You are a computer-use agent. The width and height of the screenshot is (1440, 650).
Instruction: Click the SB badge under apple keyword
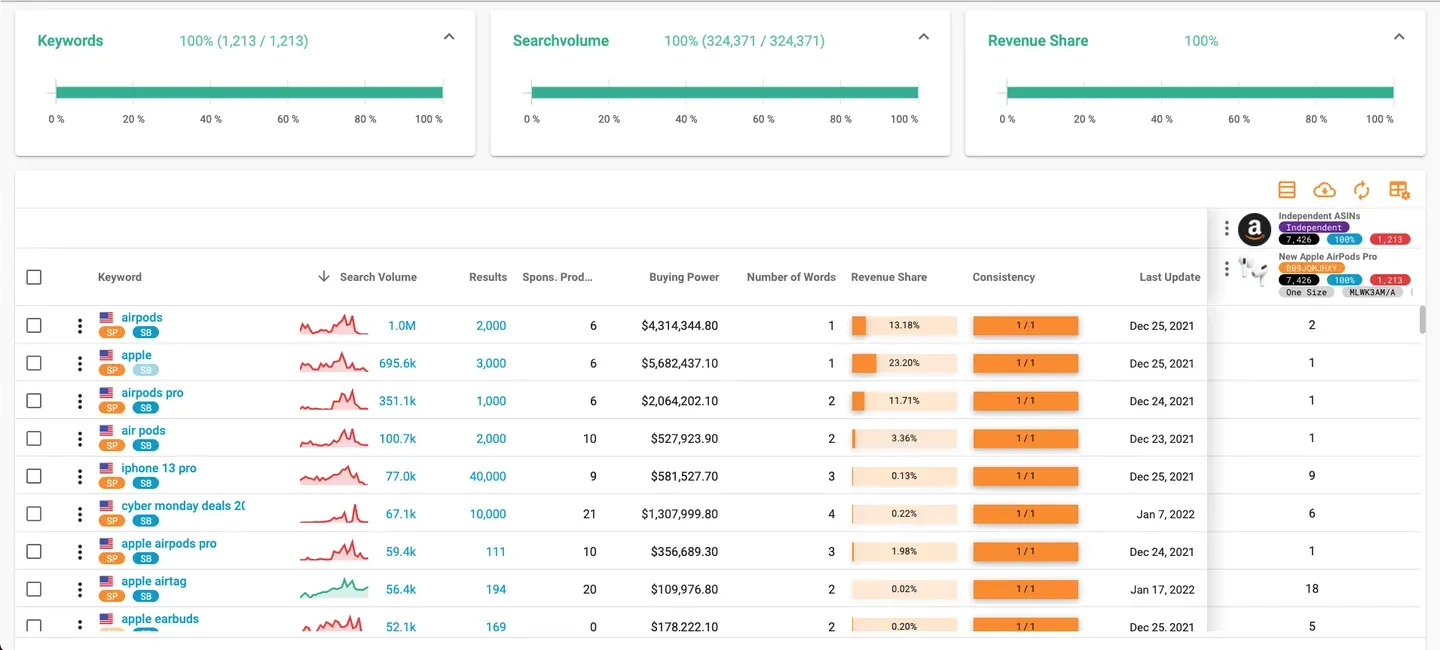(145, 371)
